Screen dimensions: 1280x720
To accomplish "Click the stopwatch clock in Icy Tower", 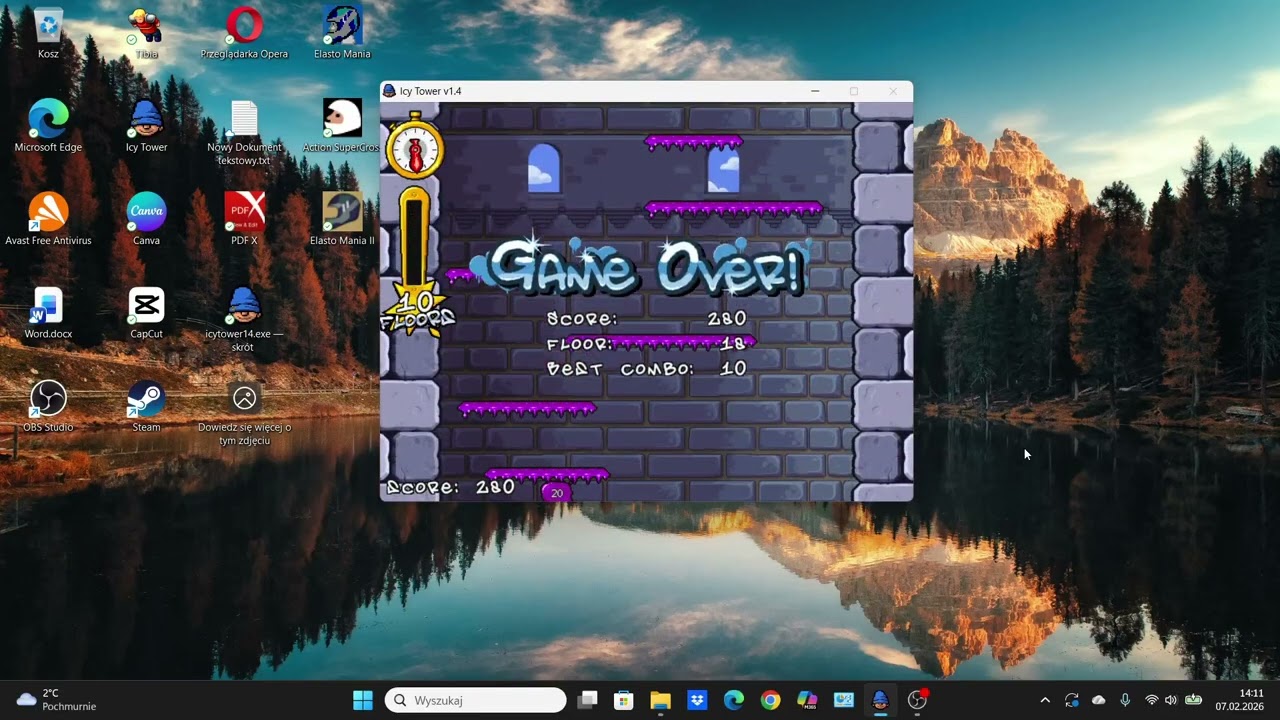I will (414, 147).
